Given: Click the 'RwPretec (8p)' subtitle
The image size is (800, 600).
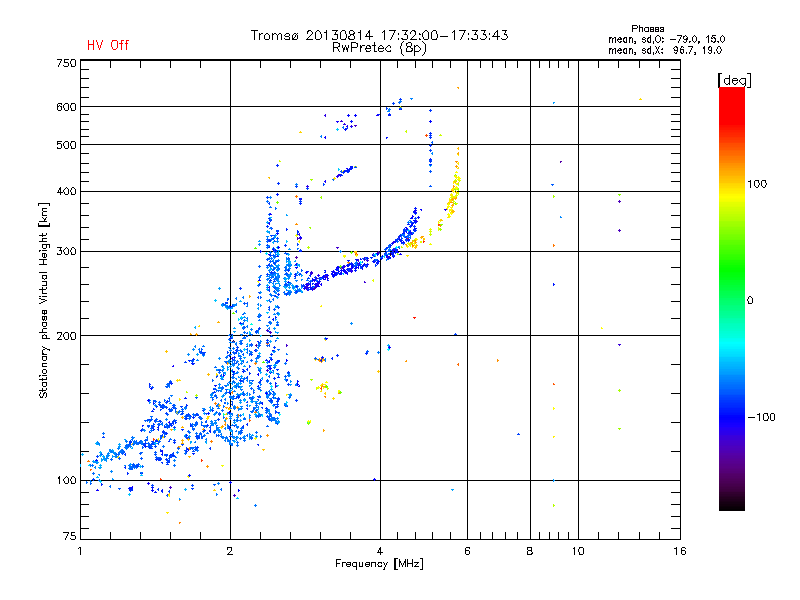Looking at the screenshot, I should [x=379, y=48].
